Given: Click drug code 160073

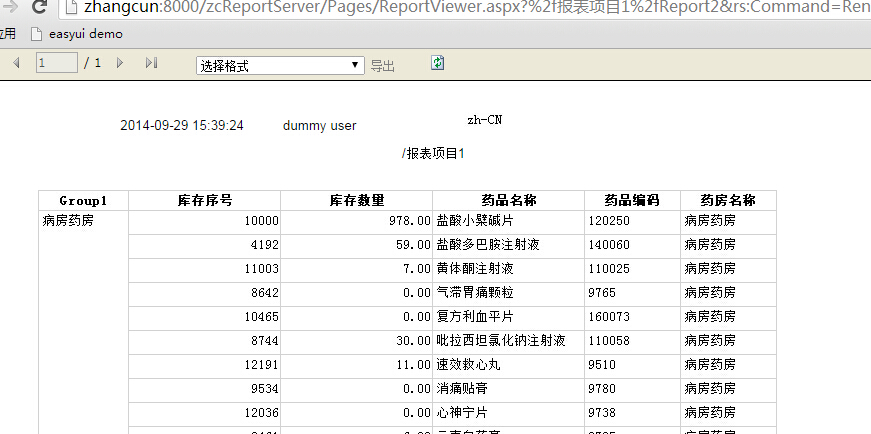Looking at the screenshot, I should click(609, 317).
